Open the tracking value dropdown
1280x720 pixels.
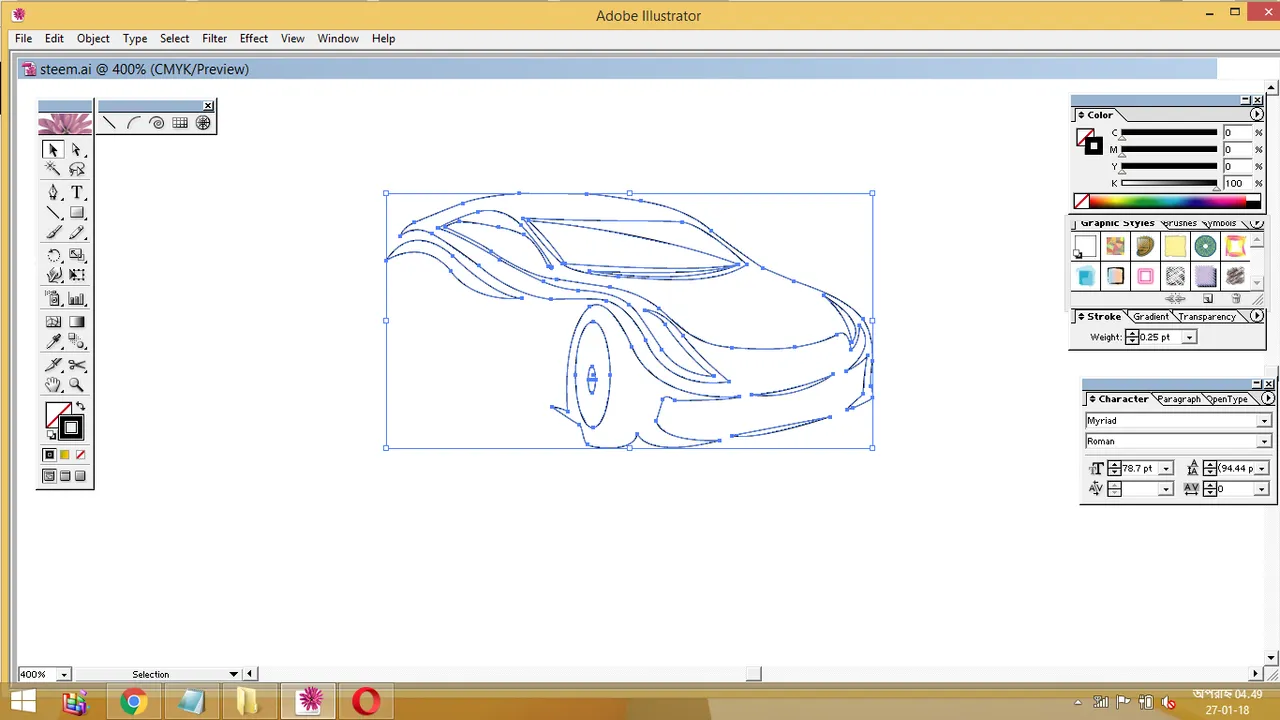tap(1262, 489)
